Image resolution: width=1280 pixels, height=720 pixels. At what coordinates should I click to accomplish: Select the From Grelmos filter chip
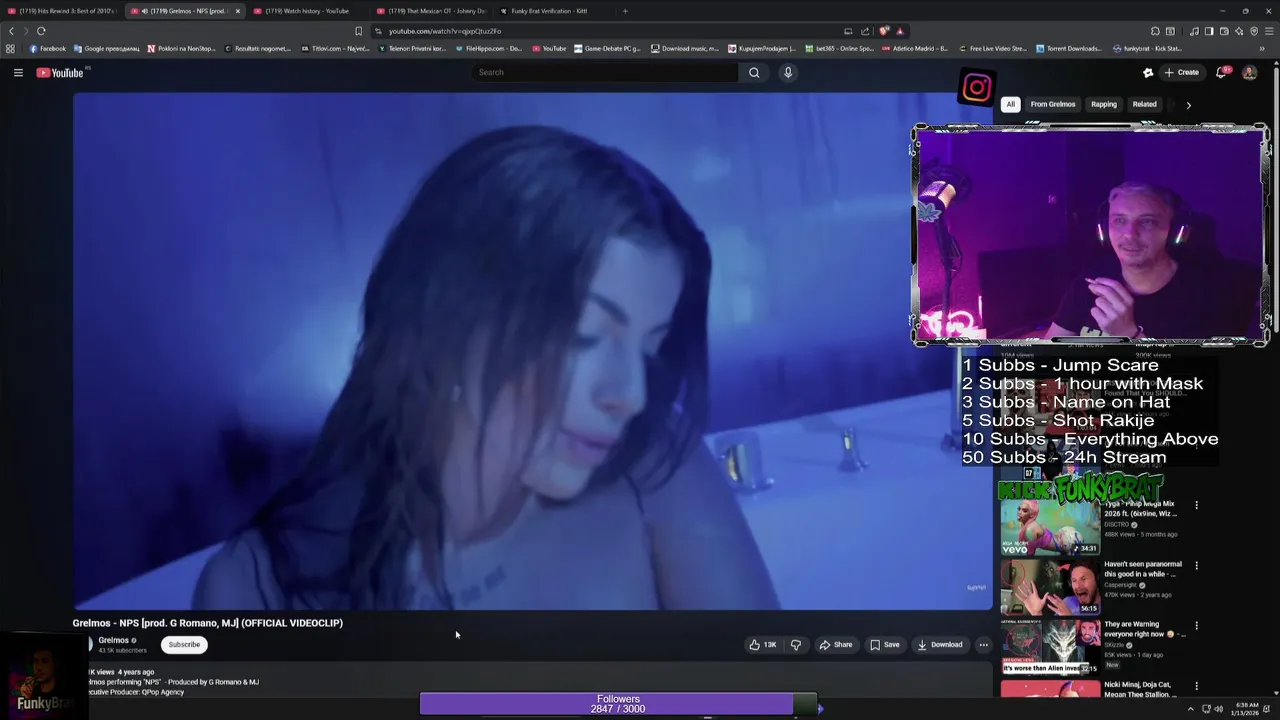click(x=1053, y=104)
